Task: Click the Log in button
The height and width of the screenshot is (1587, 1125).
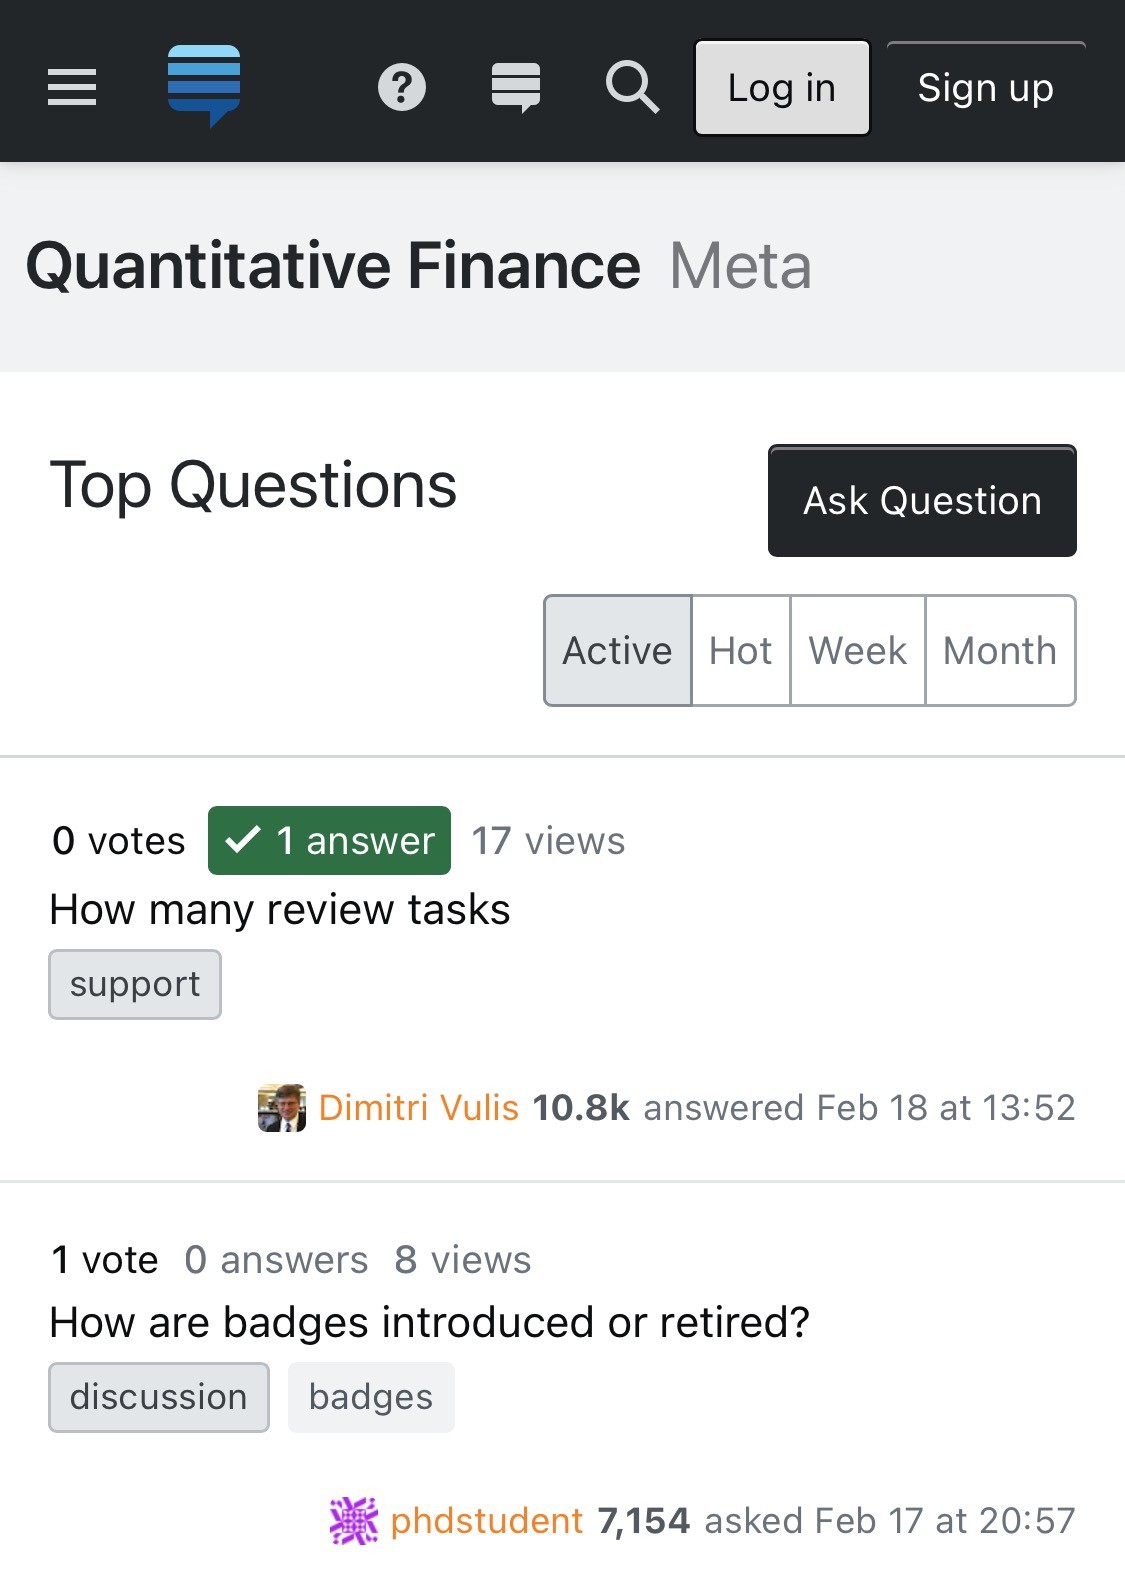Action: pyautogui.click(x=782, y=88)
